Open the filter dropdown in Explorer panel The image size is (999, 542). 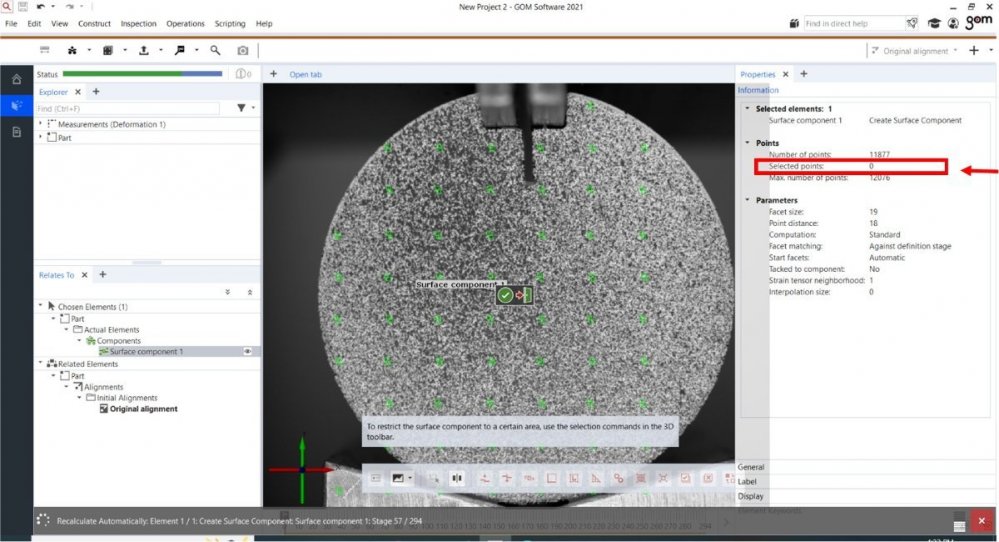point(241,108)
